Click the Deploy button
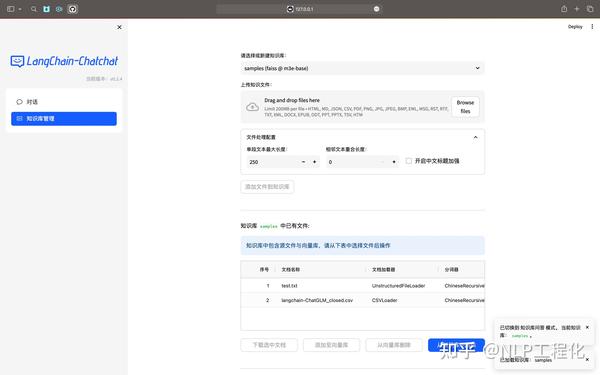 [x=575, y=26]
